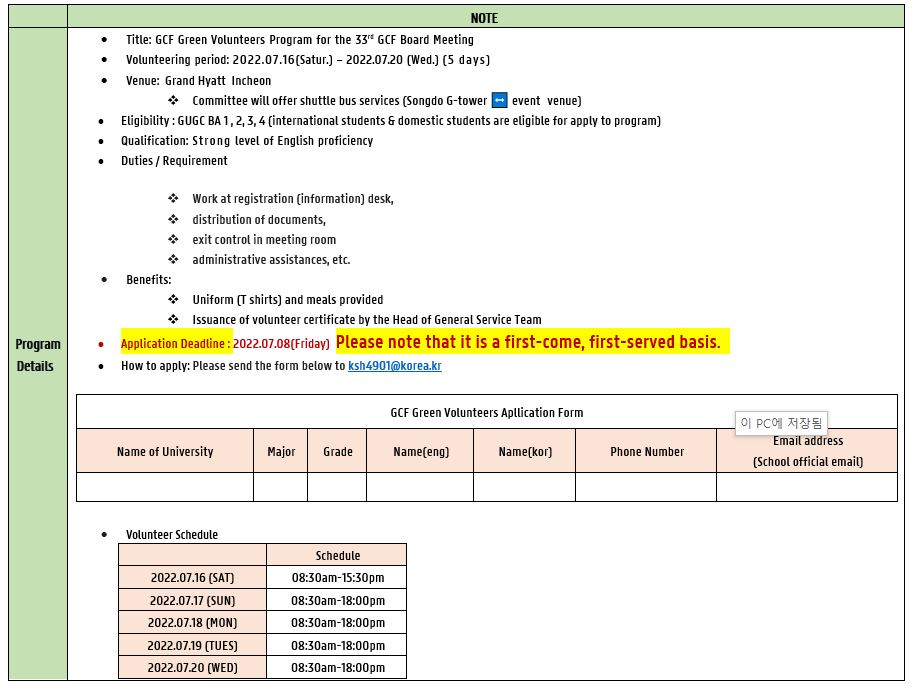The height and width of the screenshot is (689, 913).
Task: Click the 'Major' column header
Action: pyautogui.click(x=281, y=451)
